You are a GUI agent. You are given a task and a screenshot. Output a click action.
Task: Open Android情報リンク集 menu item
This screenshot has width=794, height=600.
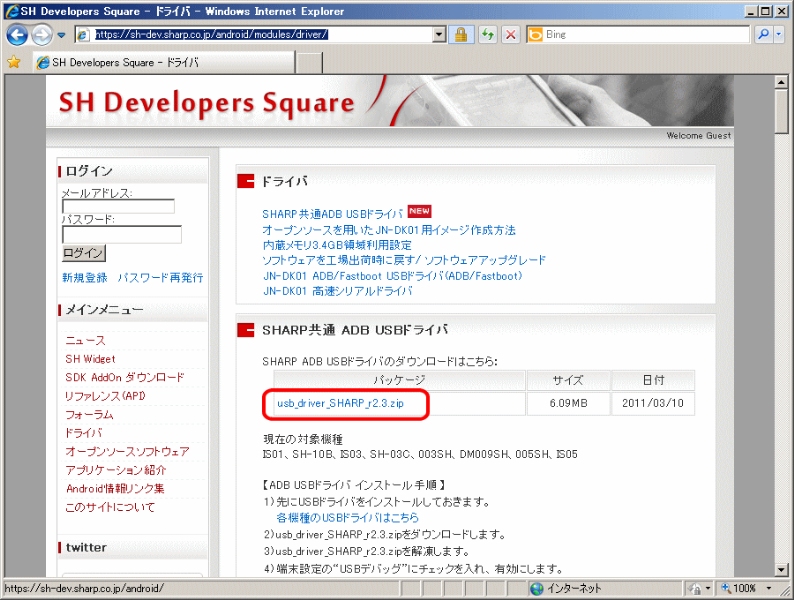pos(115,489)
